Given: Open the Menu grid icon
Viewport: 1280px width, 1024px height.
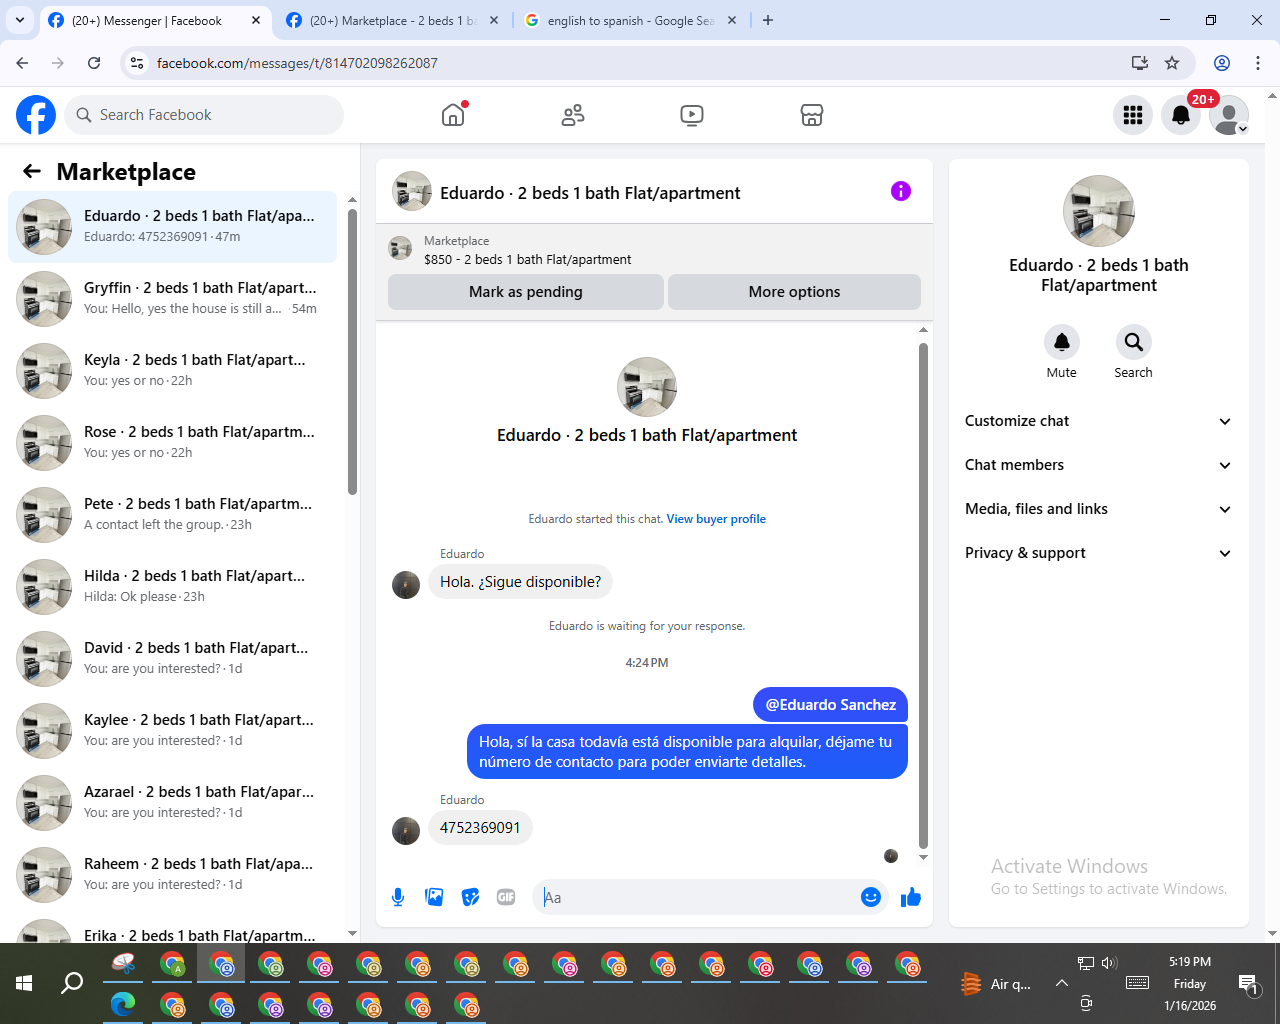Looking at the screenshot, I should pyautogui.click(x=1133, y=115).
